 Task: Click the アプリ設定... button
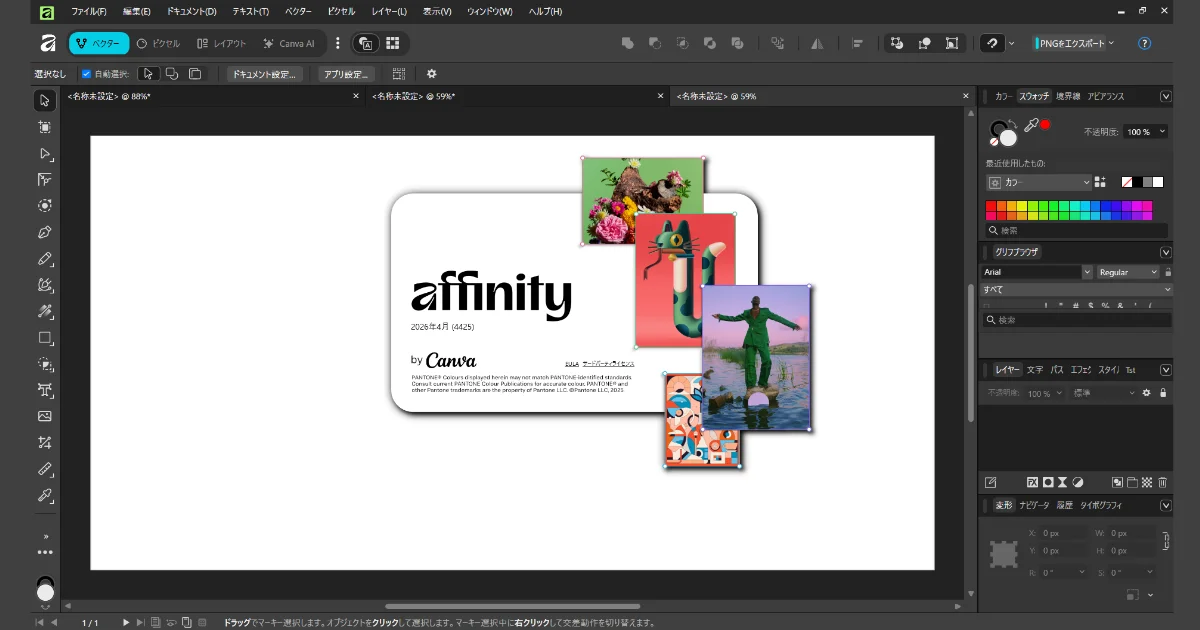[x=346, y=74]
